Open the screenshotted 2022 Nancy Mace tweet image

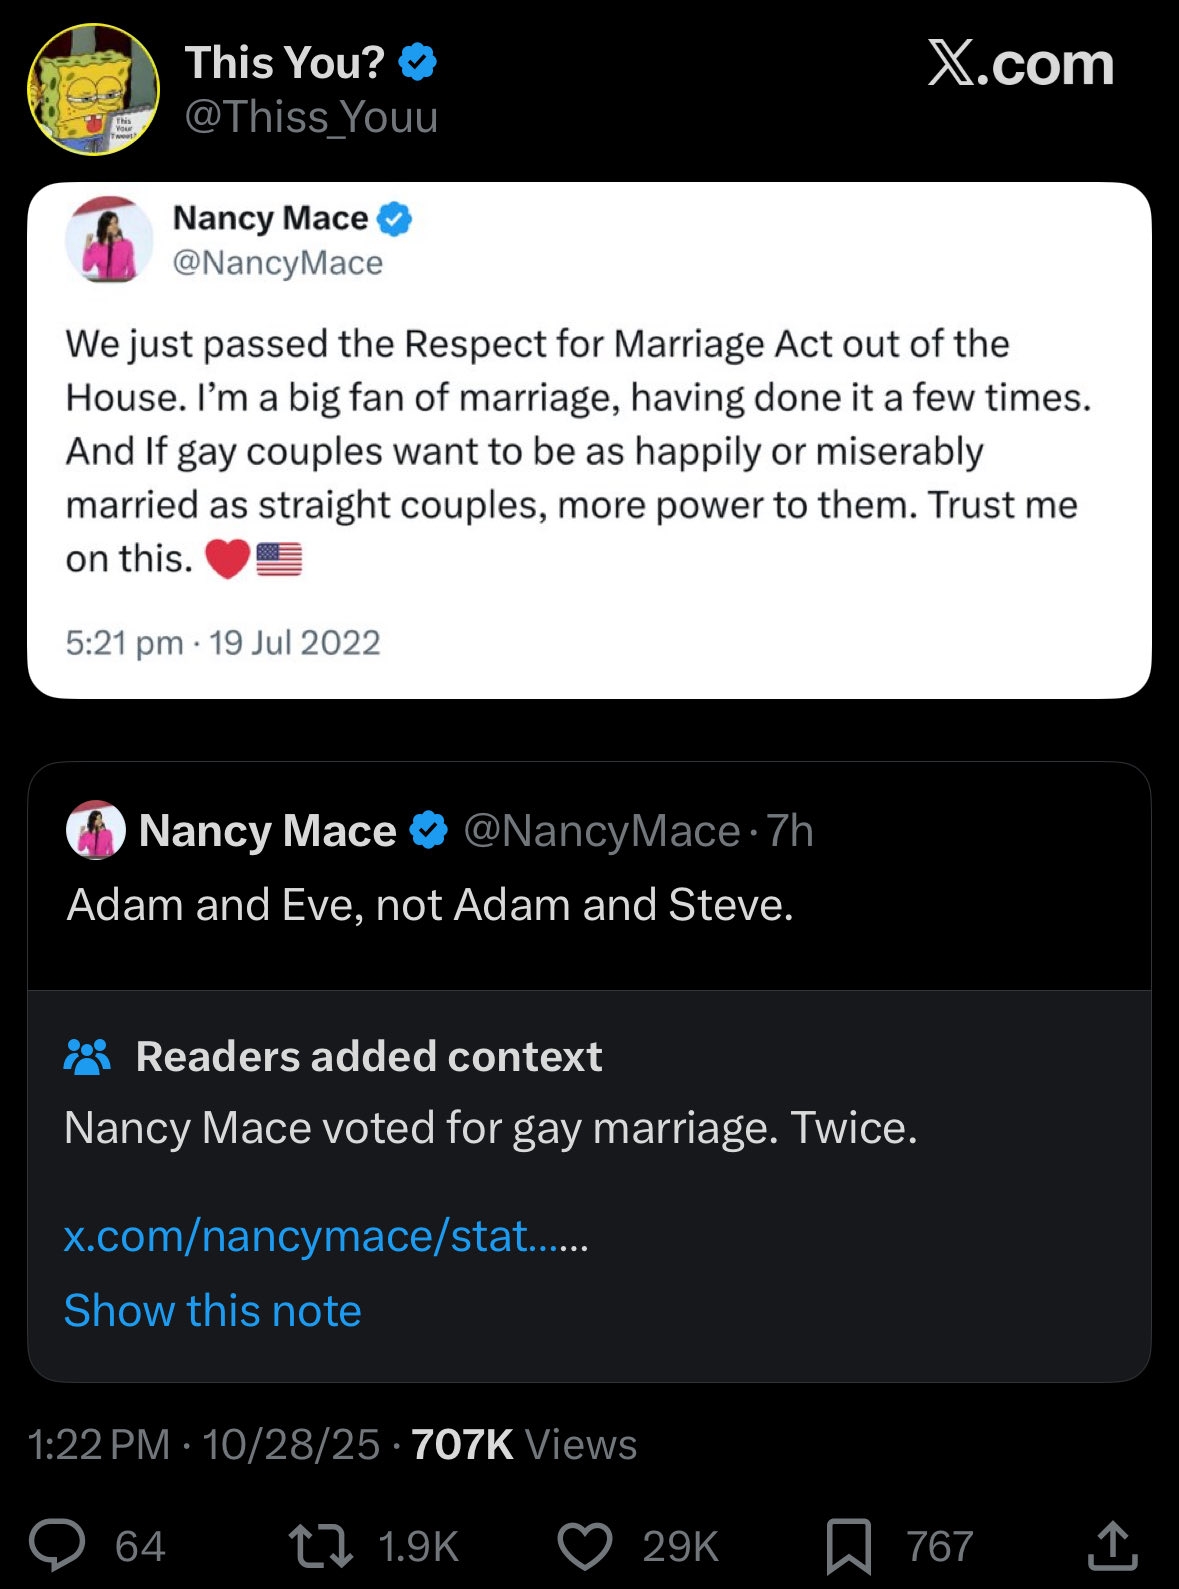point(589,440)
